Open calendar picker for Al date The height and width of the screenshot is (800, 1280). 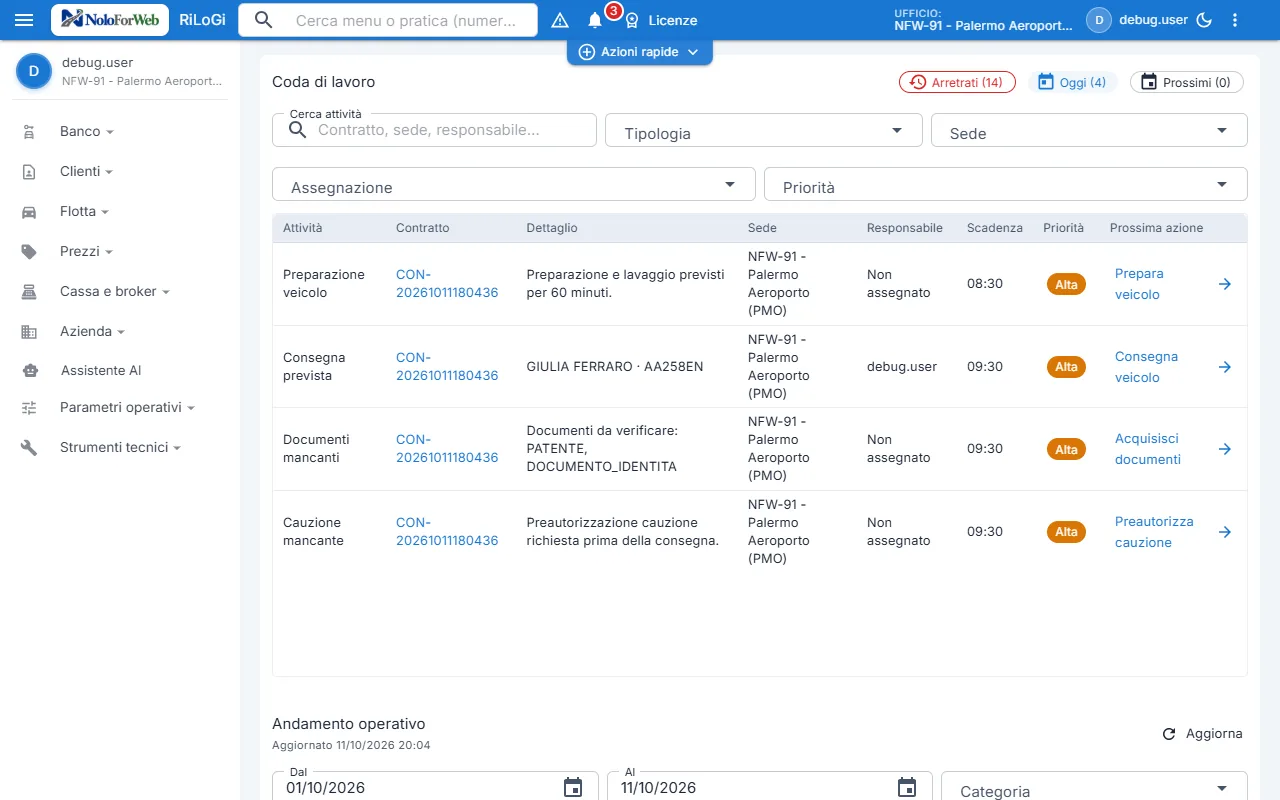(907, 787)
